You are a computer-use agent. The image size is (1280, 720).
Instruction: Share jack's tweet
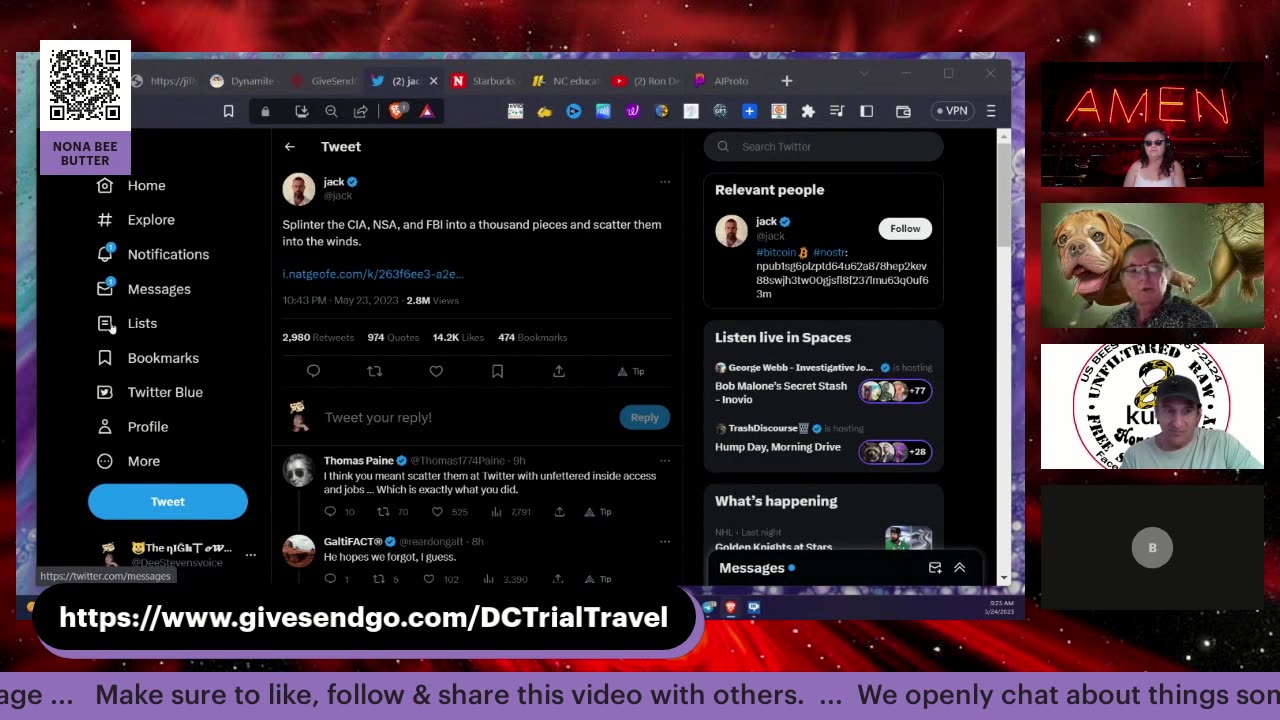click(559, 371)
